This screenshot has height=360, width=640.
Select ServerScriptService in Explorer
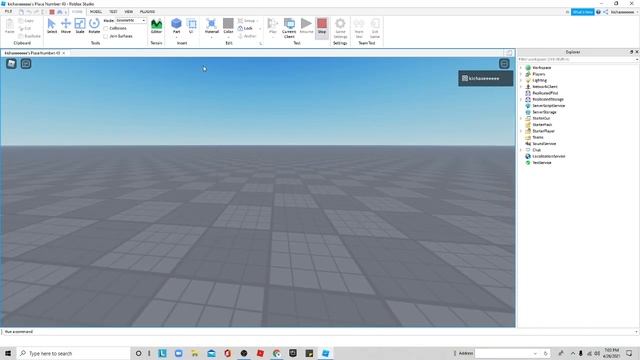[x=549, y=106]
